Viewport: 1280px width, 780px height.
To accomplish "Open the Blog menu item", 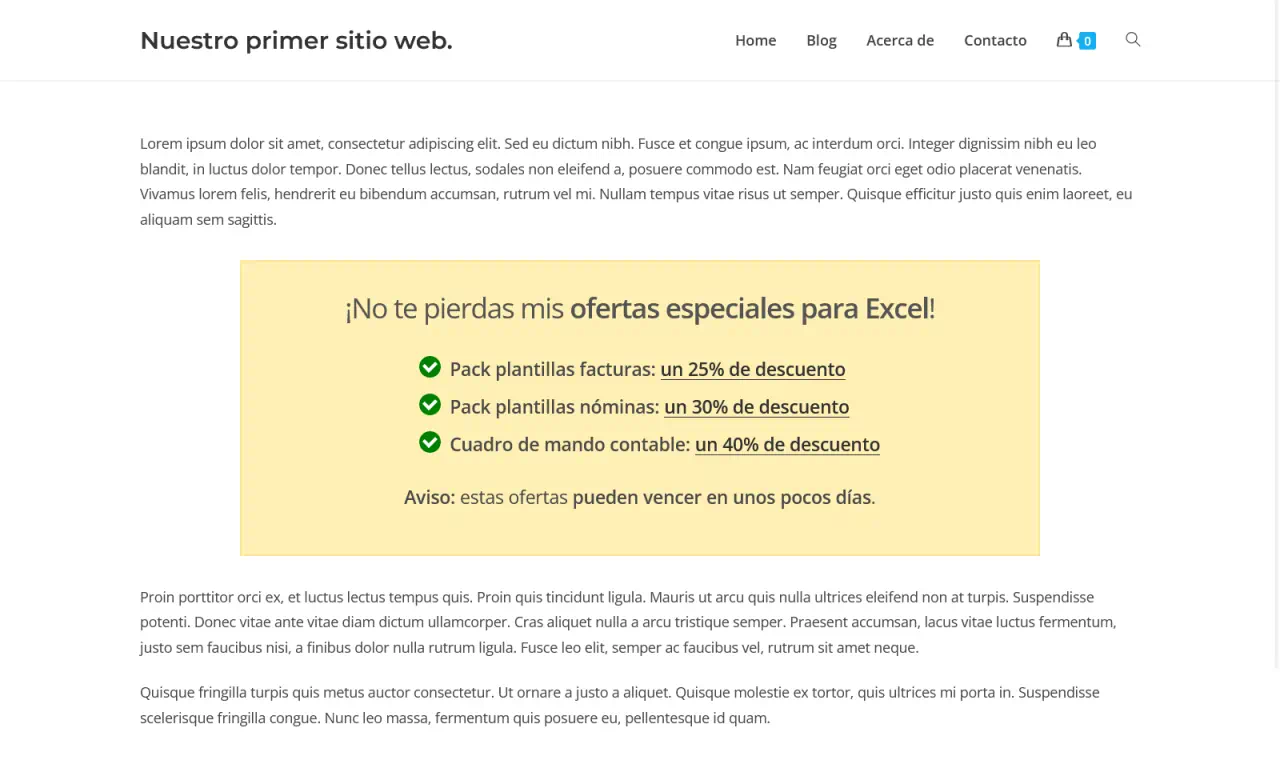I will pos(821,40).
